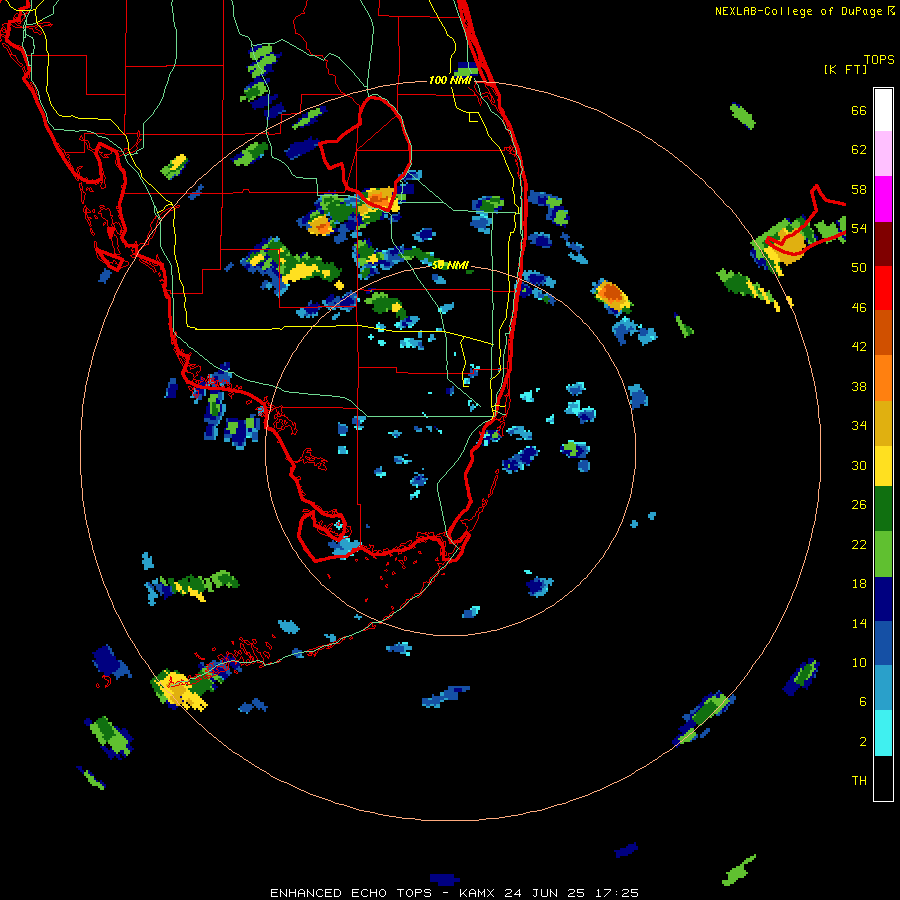This screenshot has width=900, height=900.
Task: Pick the cyan legend swatch beside 2
Action: 883,733
